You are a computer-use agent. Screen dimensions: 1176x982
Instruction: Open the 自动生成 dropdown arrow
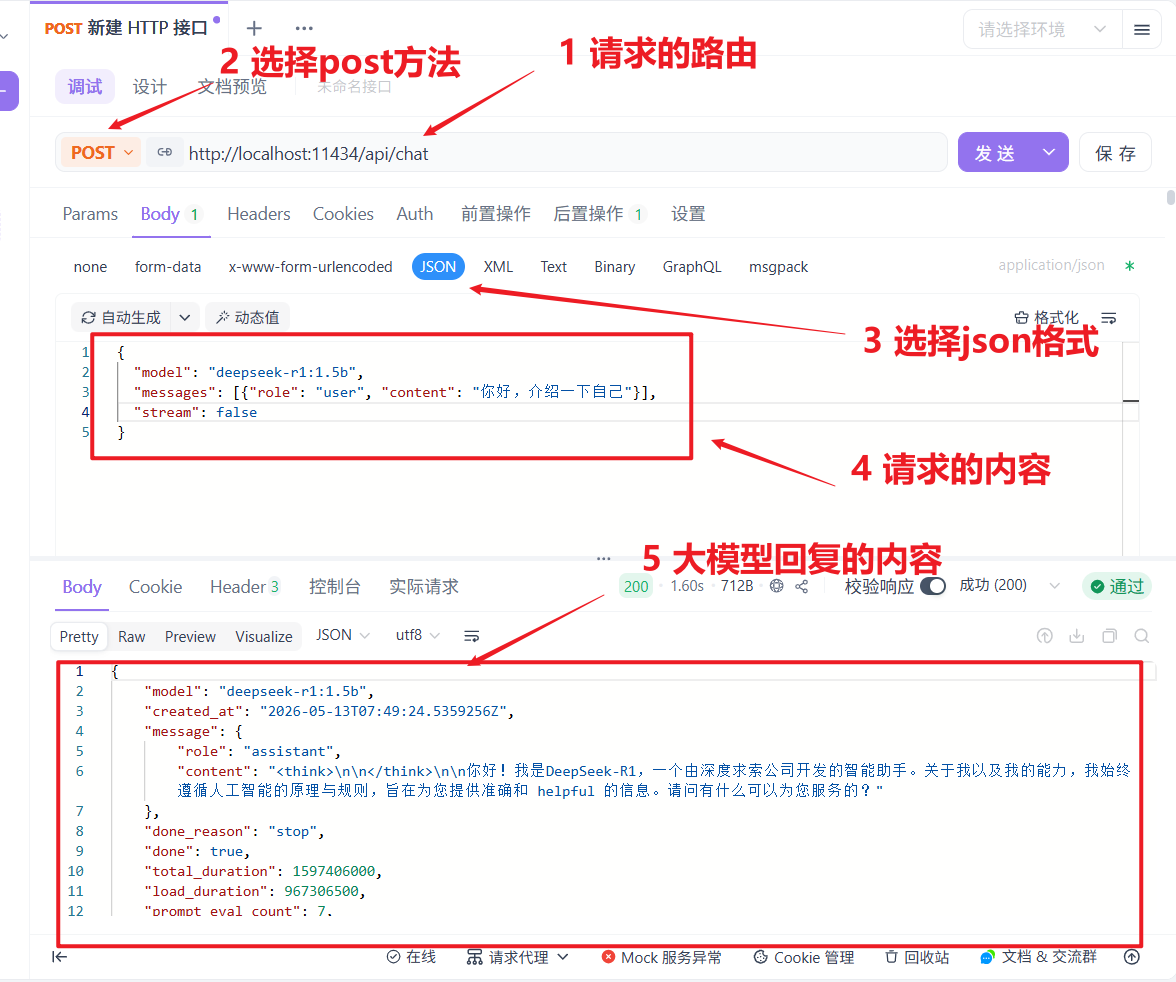click(x=184, y=317)
